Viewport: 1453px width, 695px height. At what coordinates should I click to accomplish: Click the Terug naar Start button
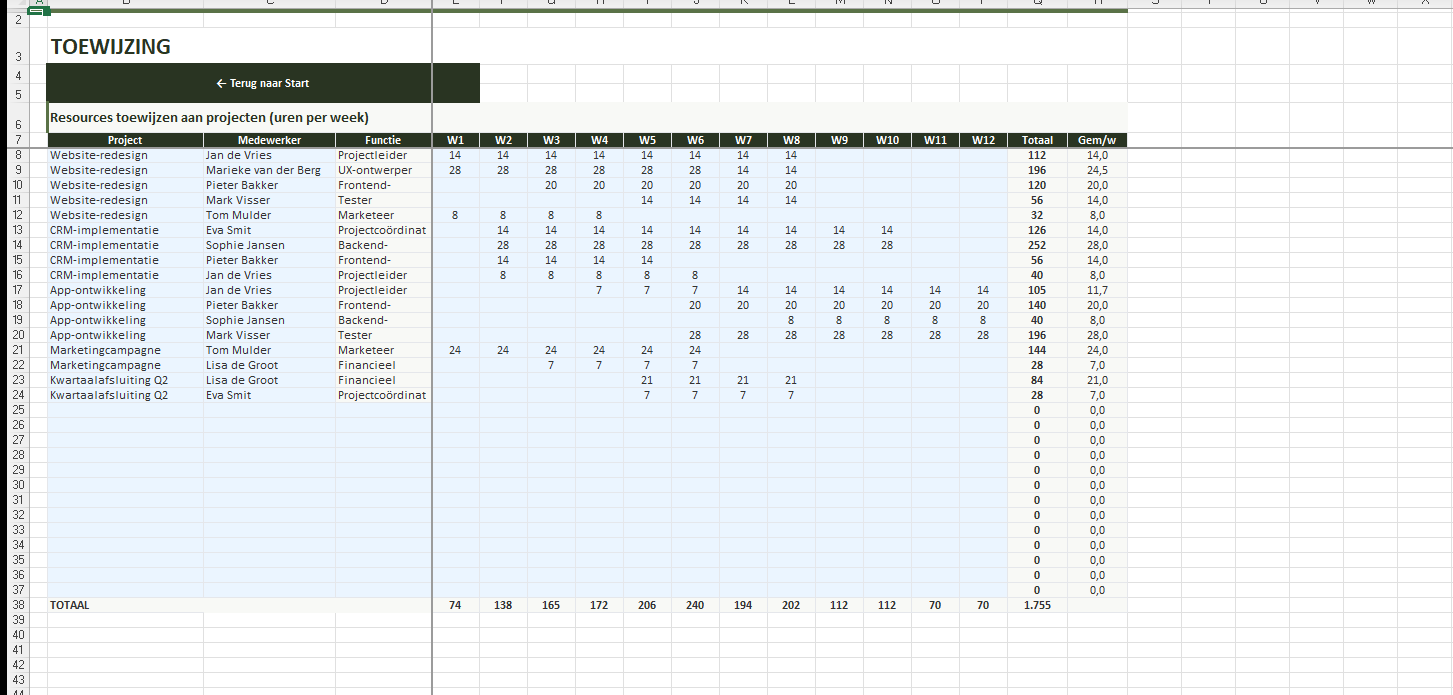(x=263, y=84)
